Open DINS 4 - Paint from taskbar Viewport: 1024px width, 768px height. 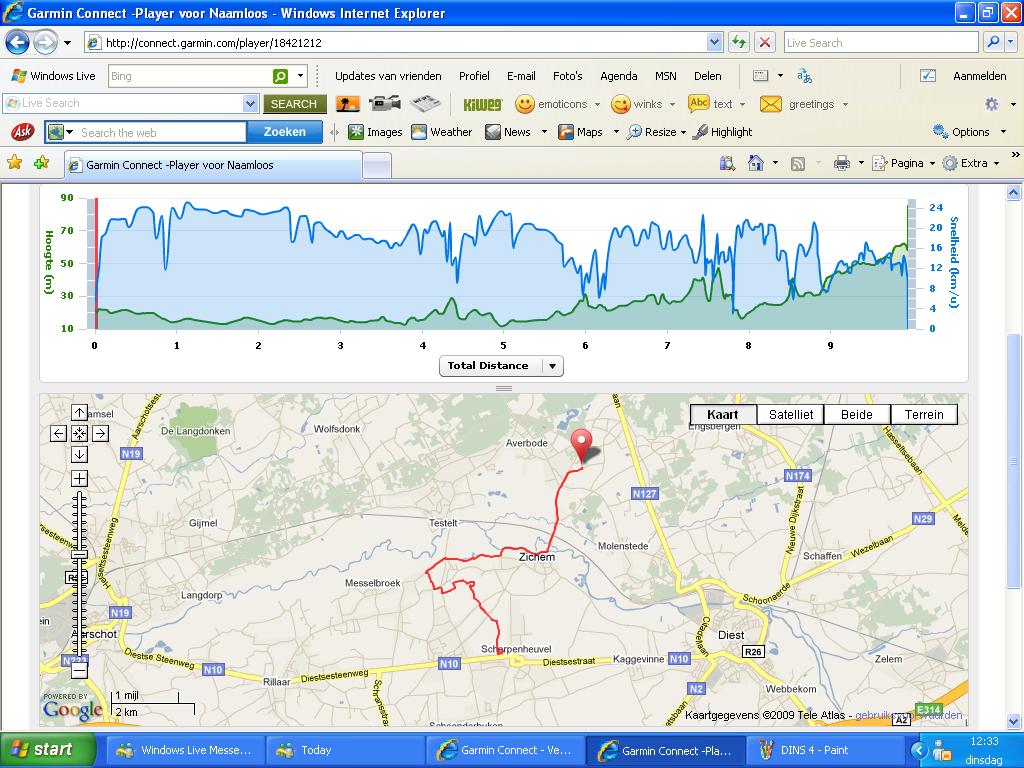coord(825,750)
